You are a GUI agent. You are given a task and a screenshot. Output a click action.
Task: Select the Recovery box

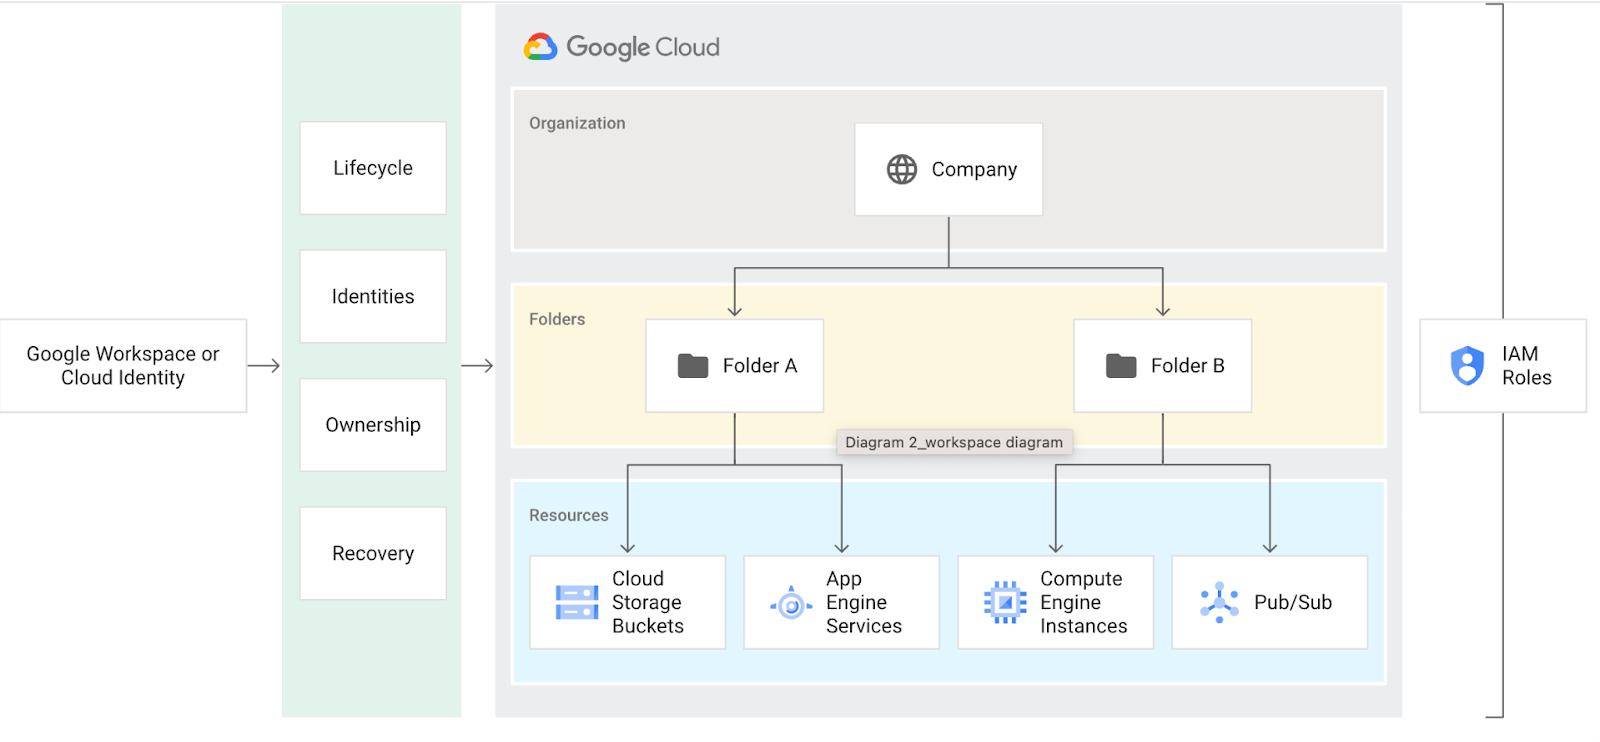click(x=373, y=554)
